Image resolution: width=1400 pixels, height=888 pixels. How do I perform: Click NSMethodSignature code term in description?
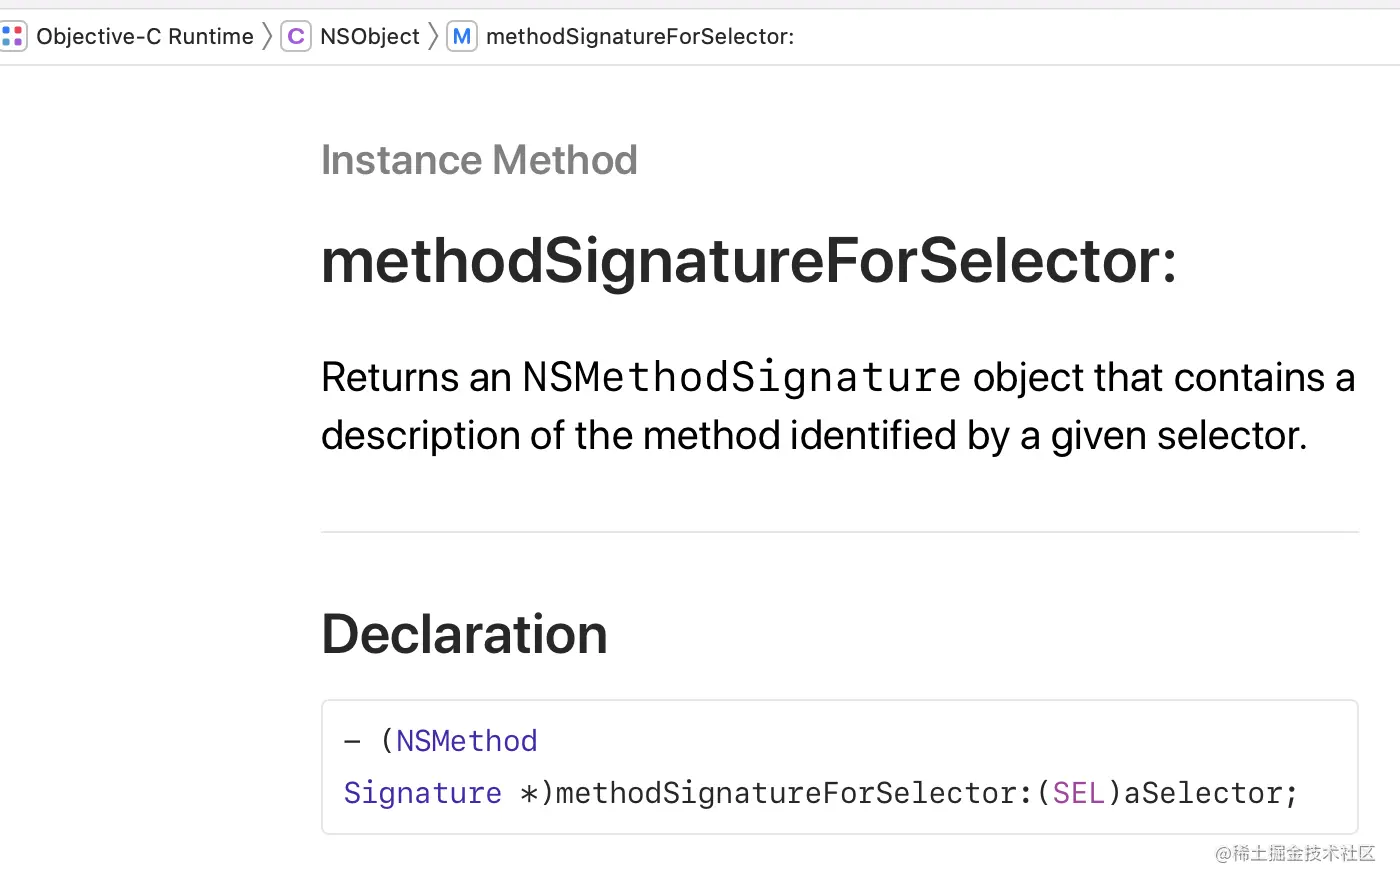click(x=741, y=377)
